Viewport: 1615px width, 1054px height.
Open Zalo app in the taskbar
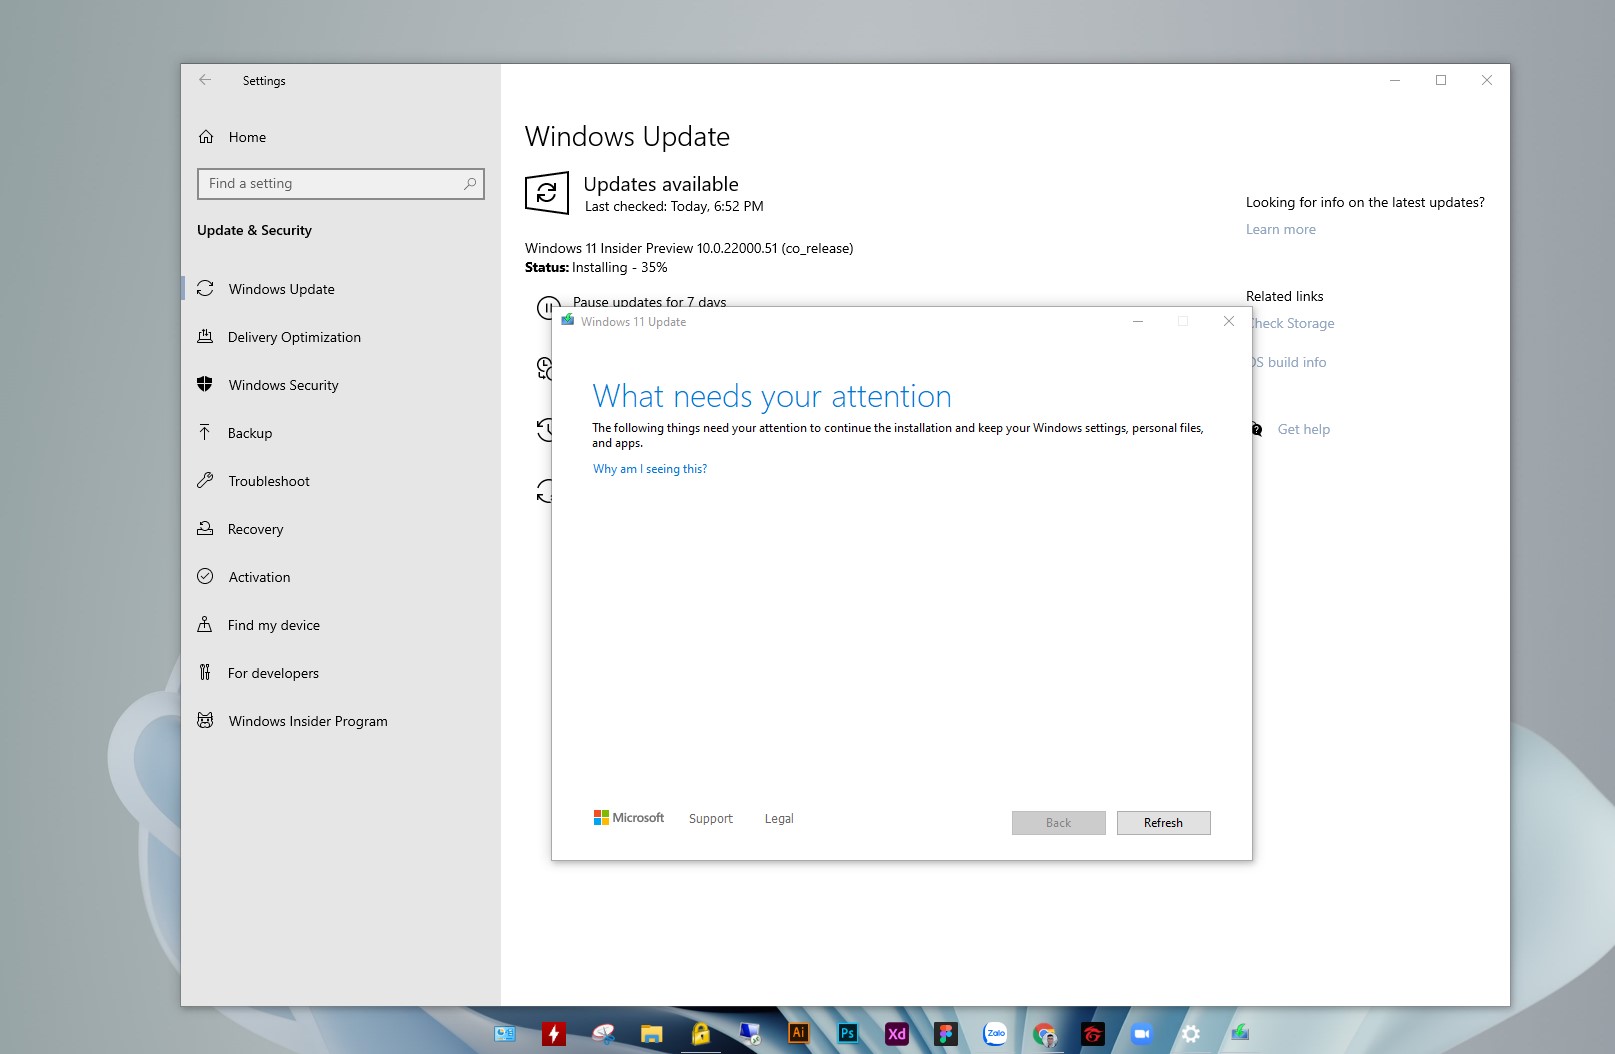point(995,1033)
